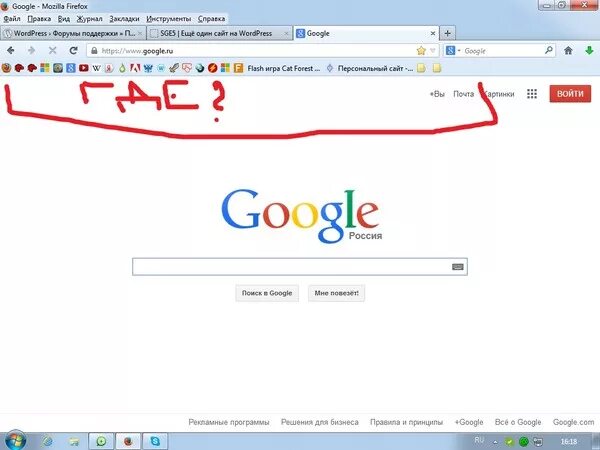The height and width of the screenshot is (450, 600).
Task: Open Skype from the taskbar
Action: pyautogui.click(x=155, y=441)
